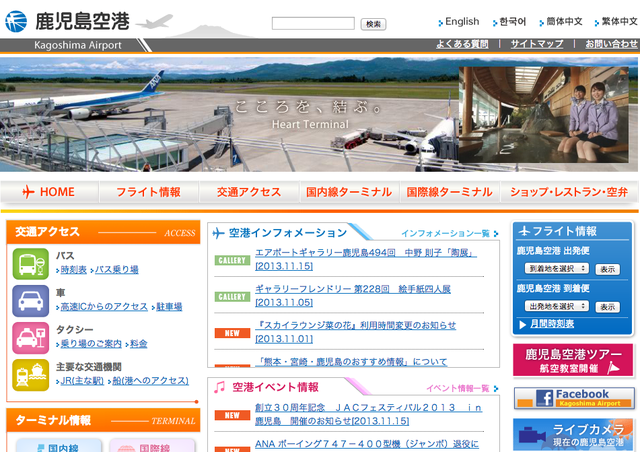Open the pink taxi access icon
This screenshot has height=452, width=640.
(31, 338)
